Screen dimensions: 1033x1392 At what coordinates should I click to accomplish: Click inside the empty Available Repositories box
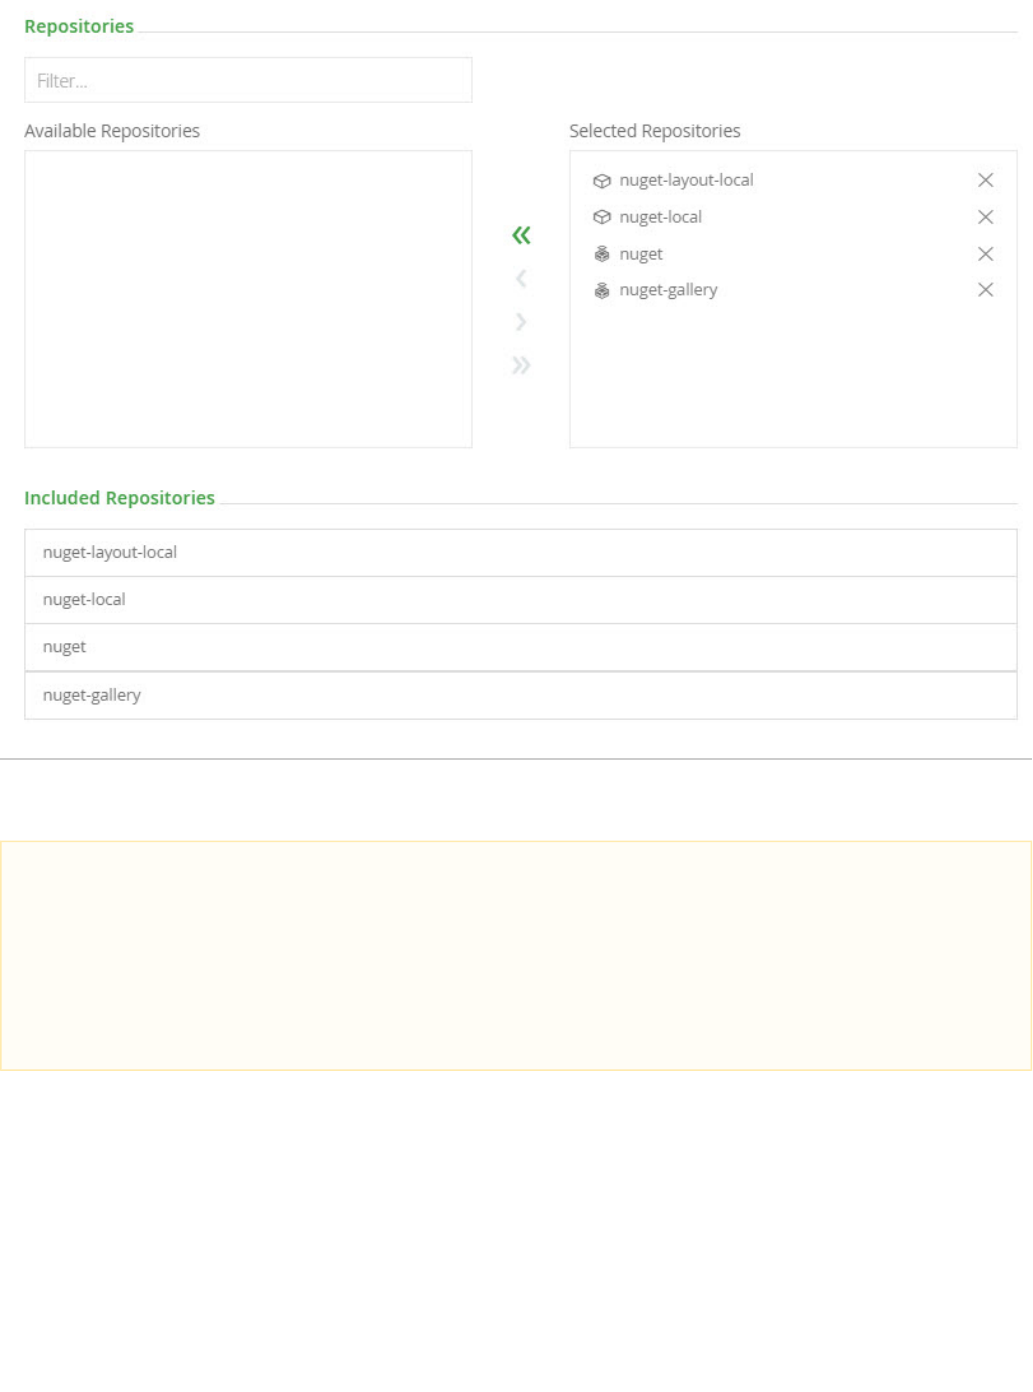pyautogui.click(x=248, y=299)
